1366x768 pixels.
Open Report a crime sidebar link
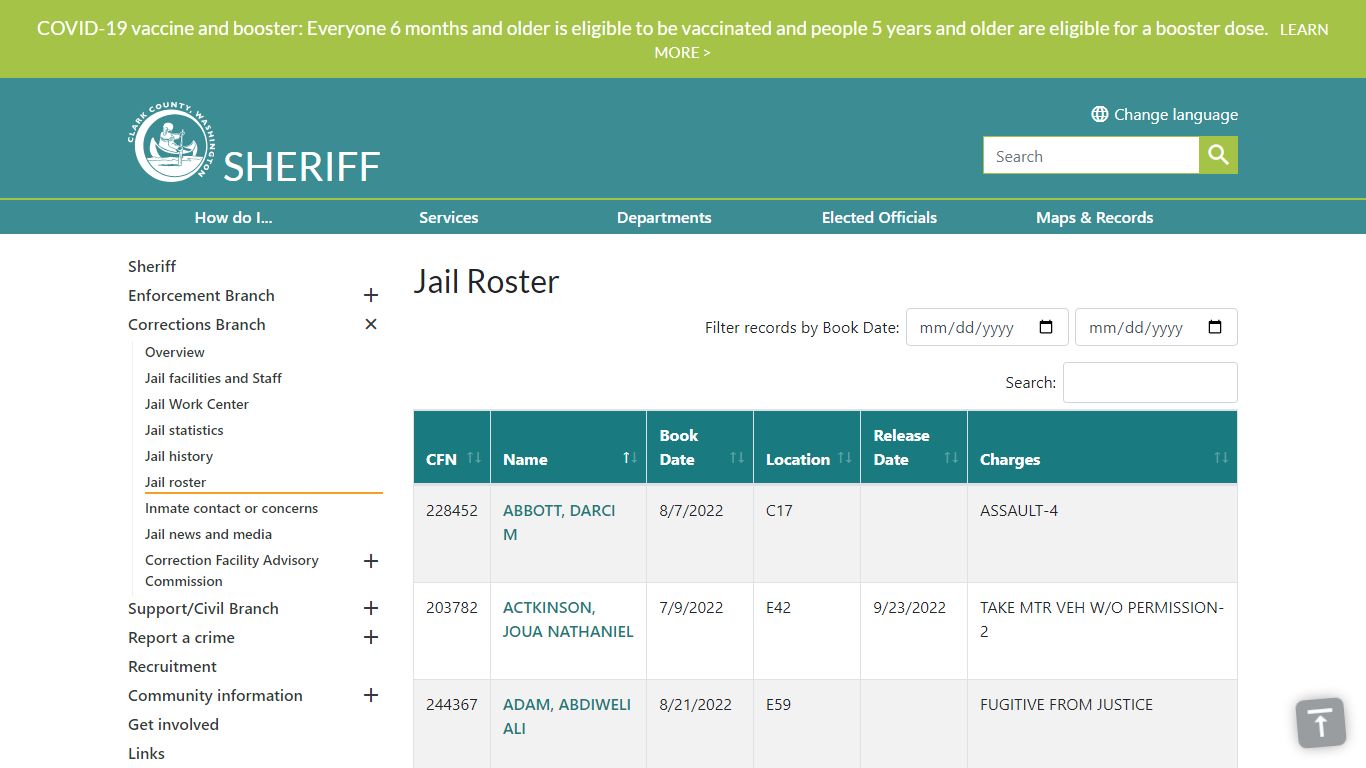[x=181, y=637]
